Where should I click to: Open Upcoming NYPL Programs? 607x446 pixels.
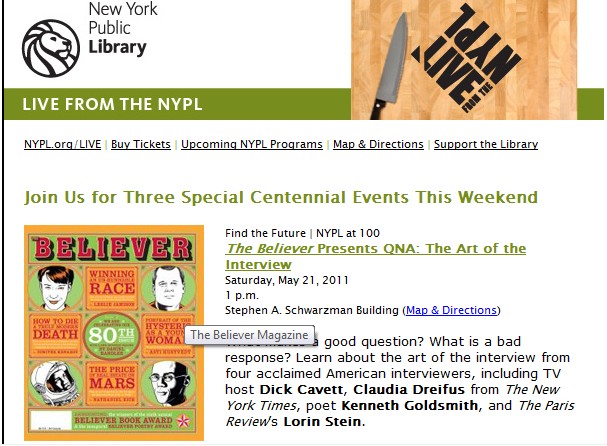(253, 144)
